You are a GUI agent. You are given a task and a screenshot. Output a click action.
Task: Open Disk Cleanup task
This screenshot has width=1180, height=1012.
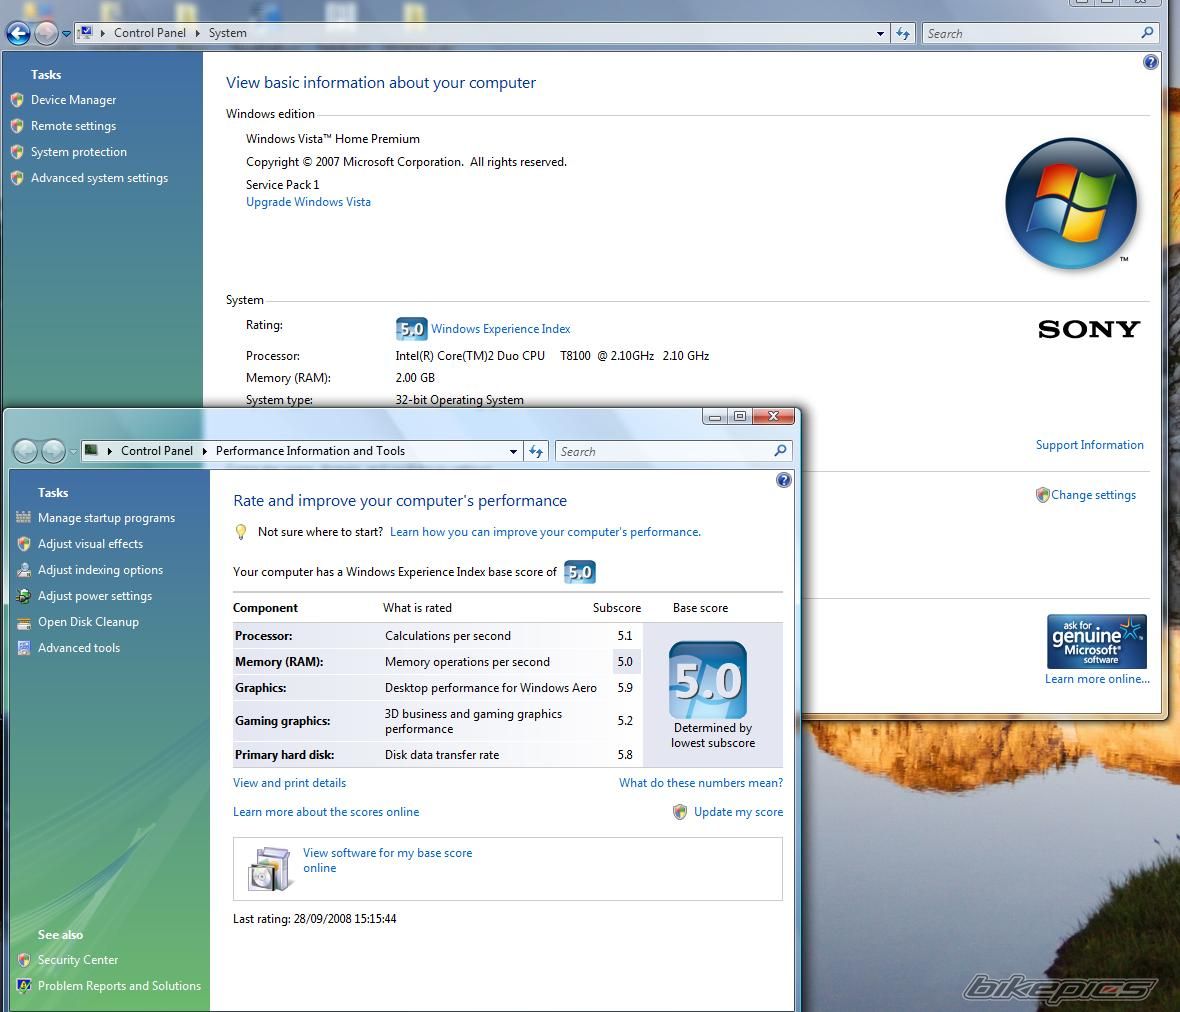(88, 621)
